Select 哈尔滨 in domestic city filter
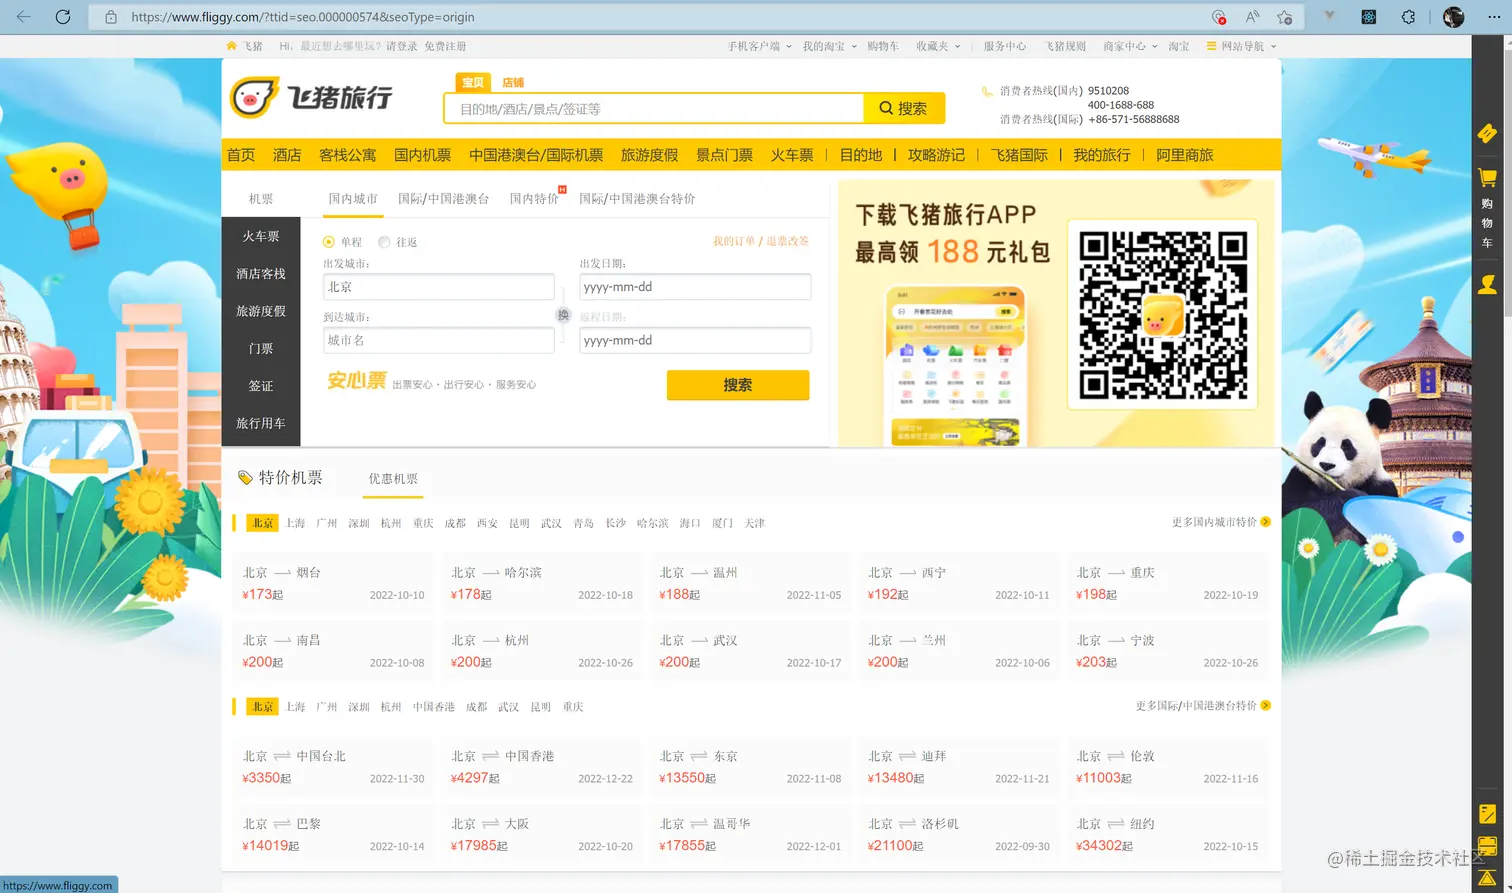Screen dimensions: 1512x893 click(652, 523)
